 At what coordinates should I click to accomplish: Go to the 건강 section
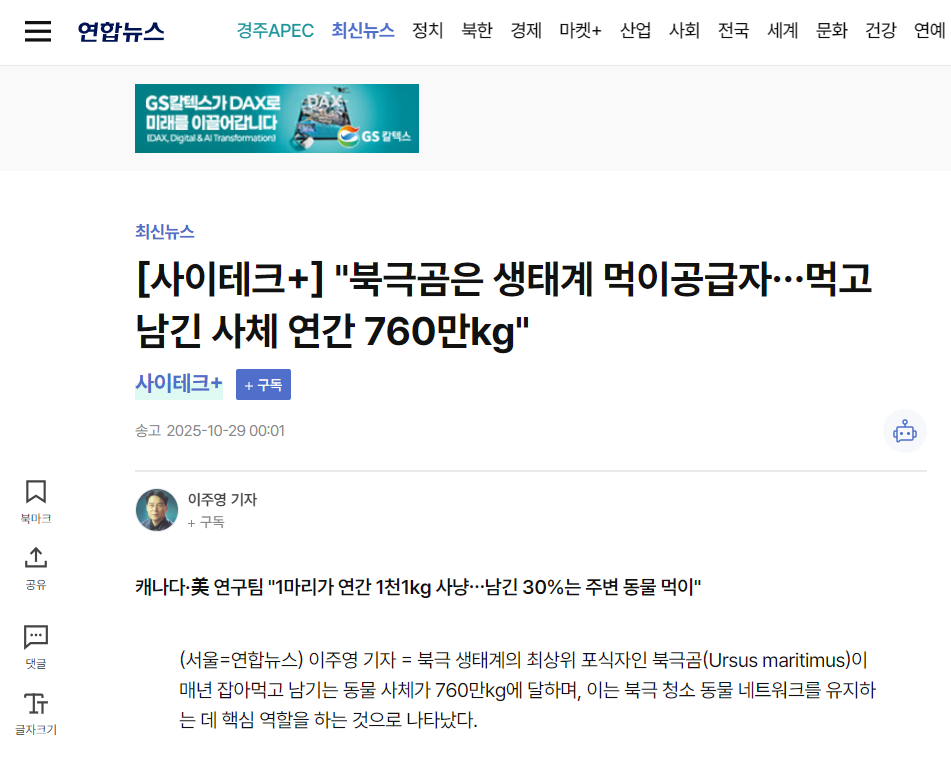click(x=880, y=30)
